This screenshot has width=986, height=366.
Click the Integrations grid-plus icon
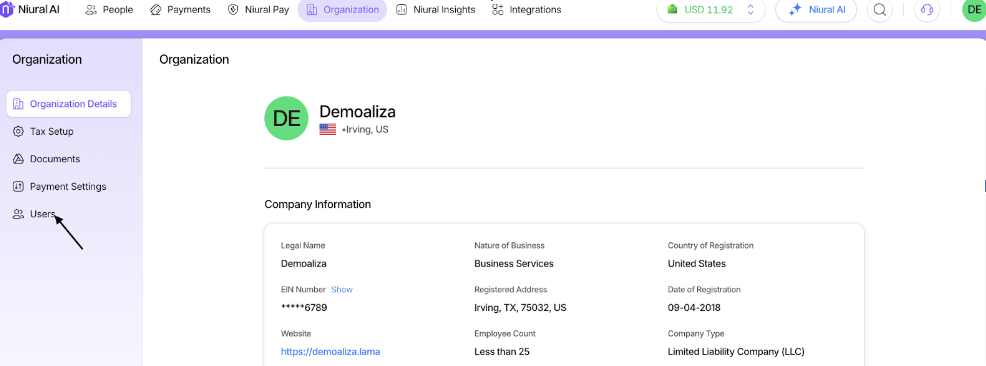click(498, 9)
